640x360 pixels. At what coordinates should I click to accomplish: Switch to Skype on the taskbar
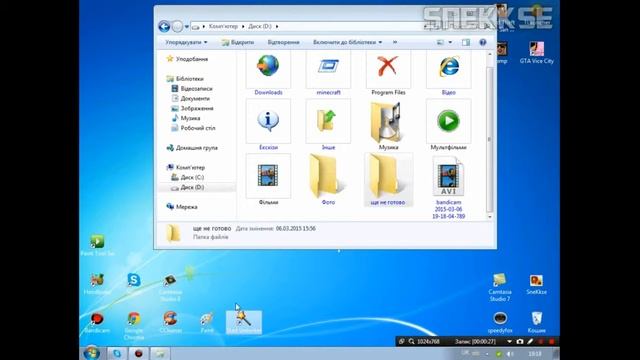tap(117, 353)
